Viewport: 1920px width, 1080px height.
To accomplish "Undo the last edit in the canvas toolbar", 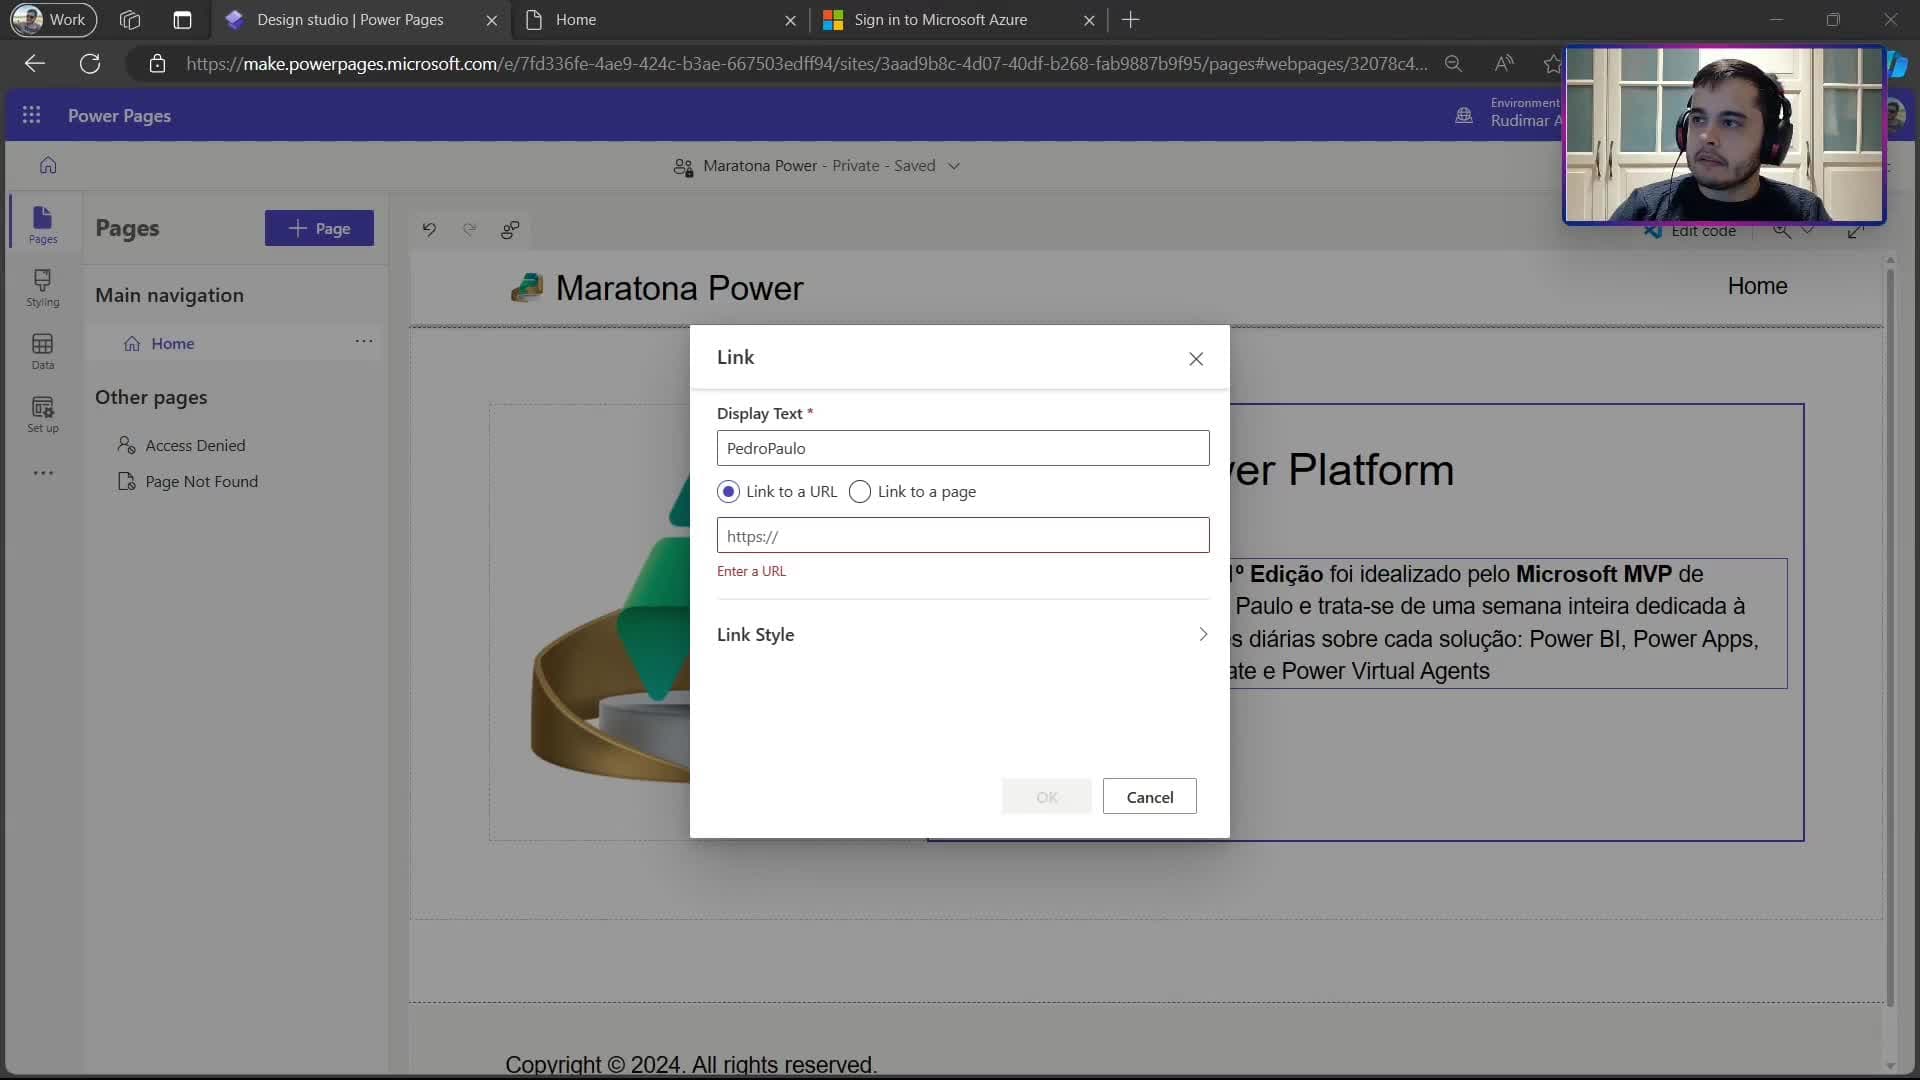I will pos(429,229).
